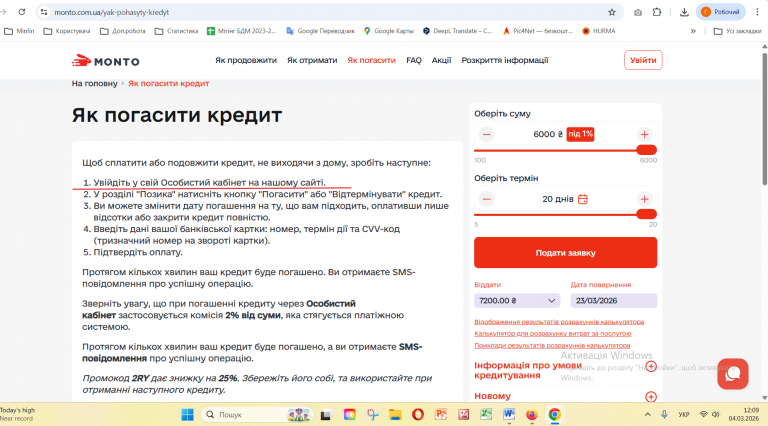The width and height of the screenshot is (768, 426).
Task: Click the loan term slider handle
Action: tap(646, 214)
